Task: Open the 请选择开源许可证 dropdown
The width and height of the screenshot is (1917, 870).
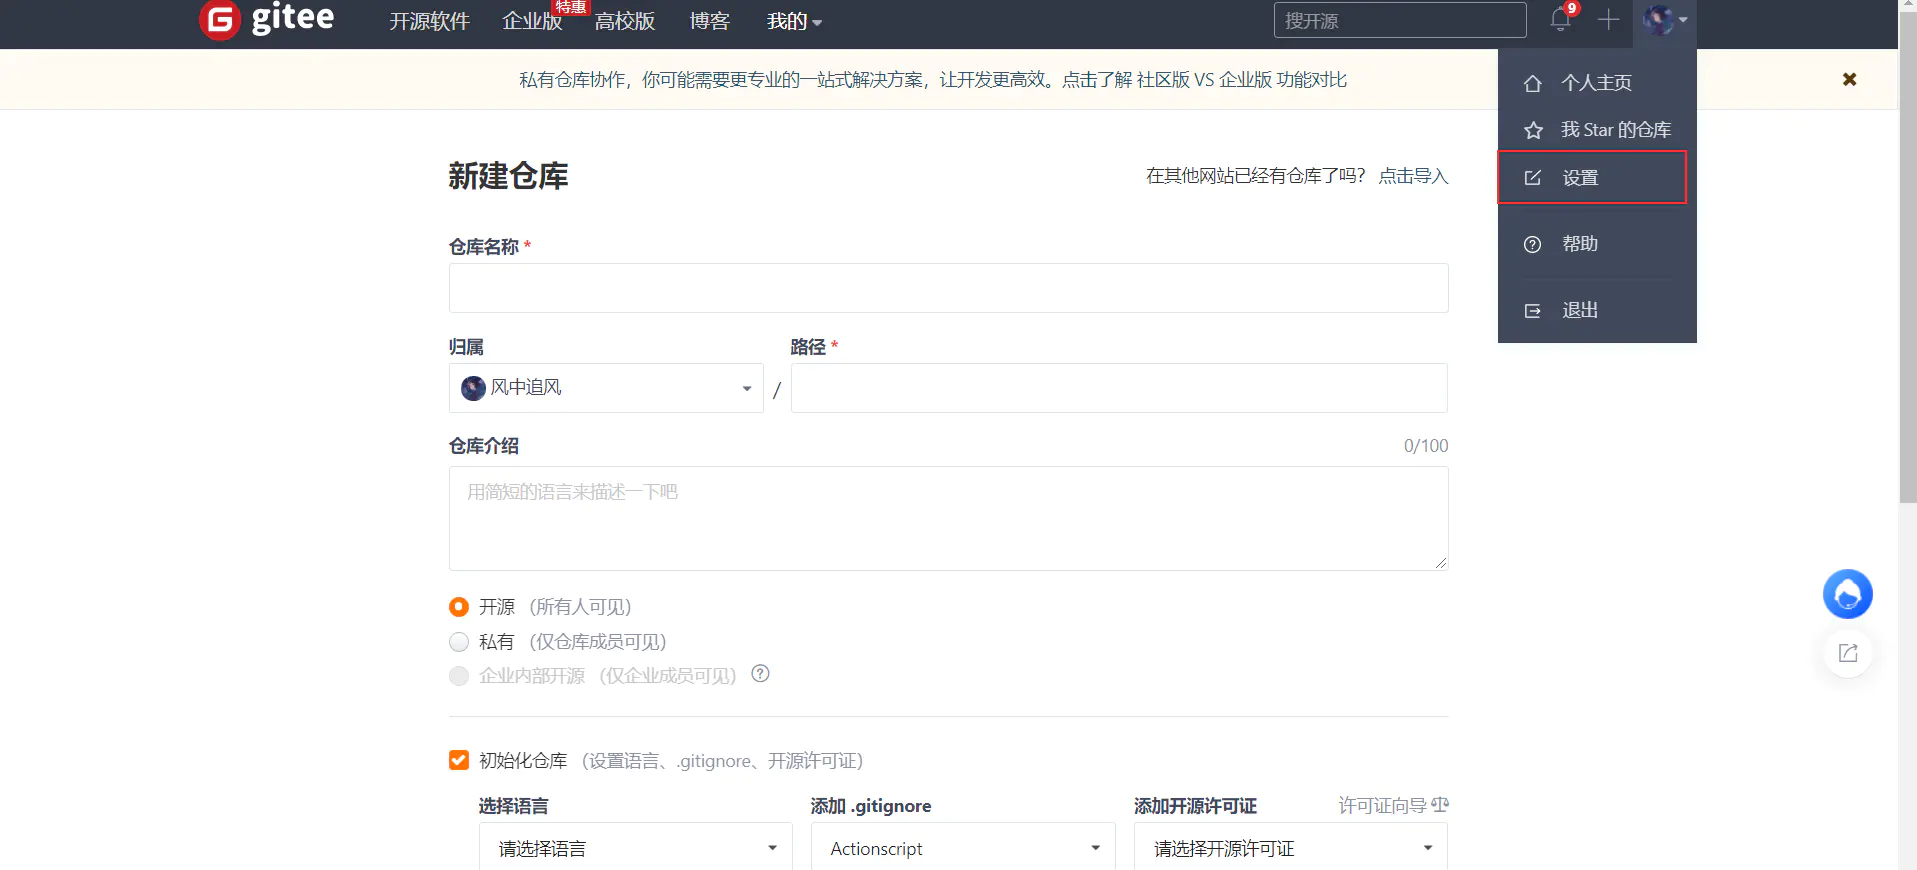Action: click(1291, 848)
